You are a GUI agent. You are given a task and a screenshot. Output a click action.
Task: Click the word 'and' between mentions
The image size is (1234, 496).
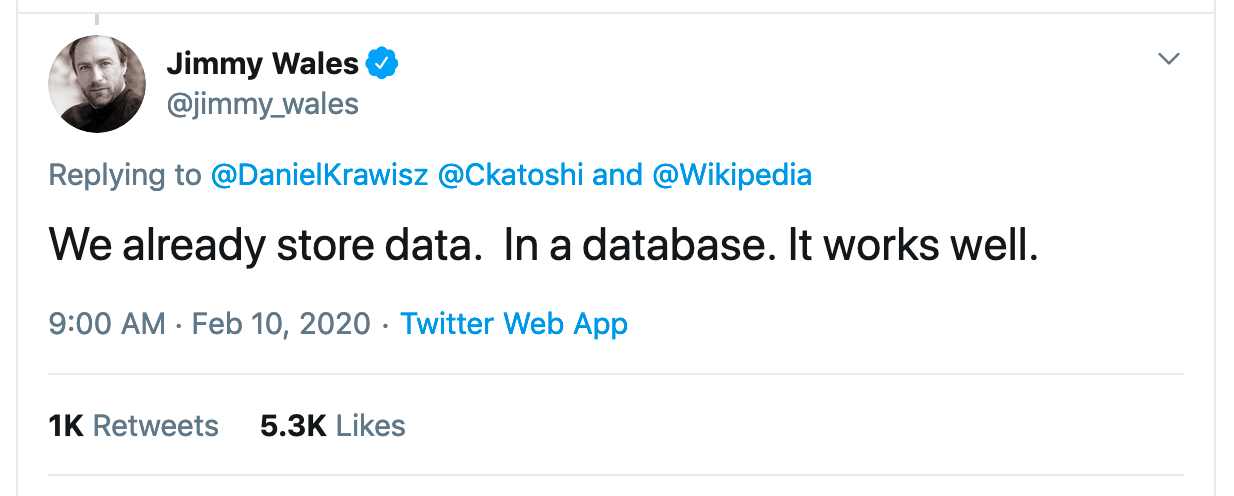[x=617, y=176]
